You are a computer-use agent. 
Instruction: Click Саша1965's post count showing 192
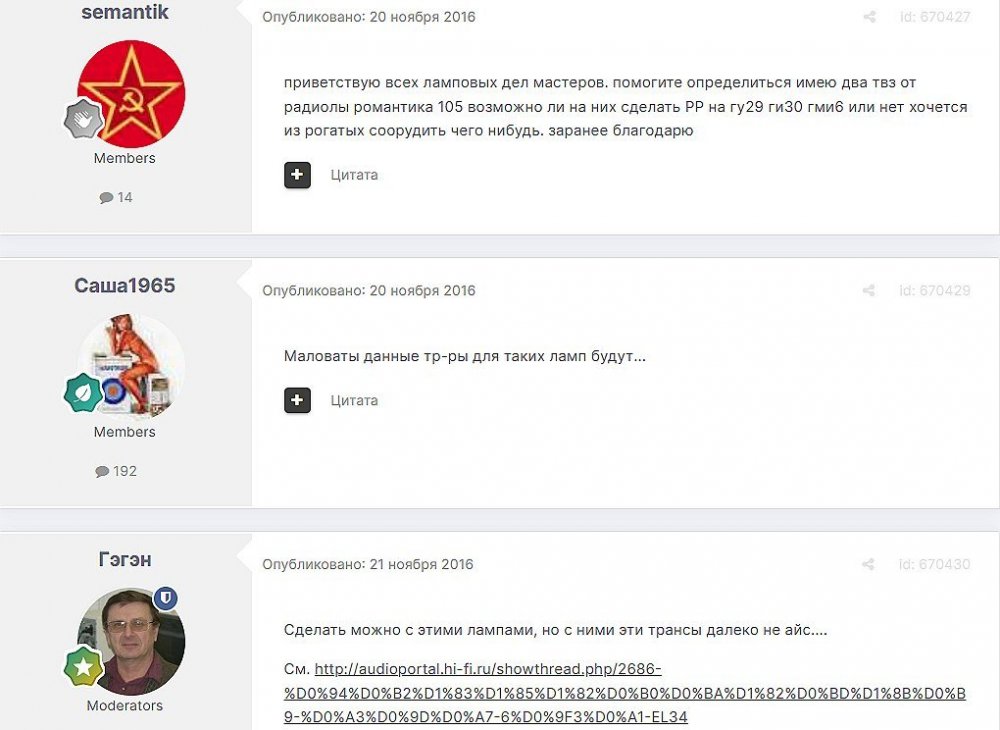point(116,471)
